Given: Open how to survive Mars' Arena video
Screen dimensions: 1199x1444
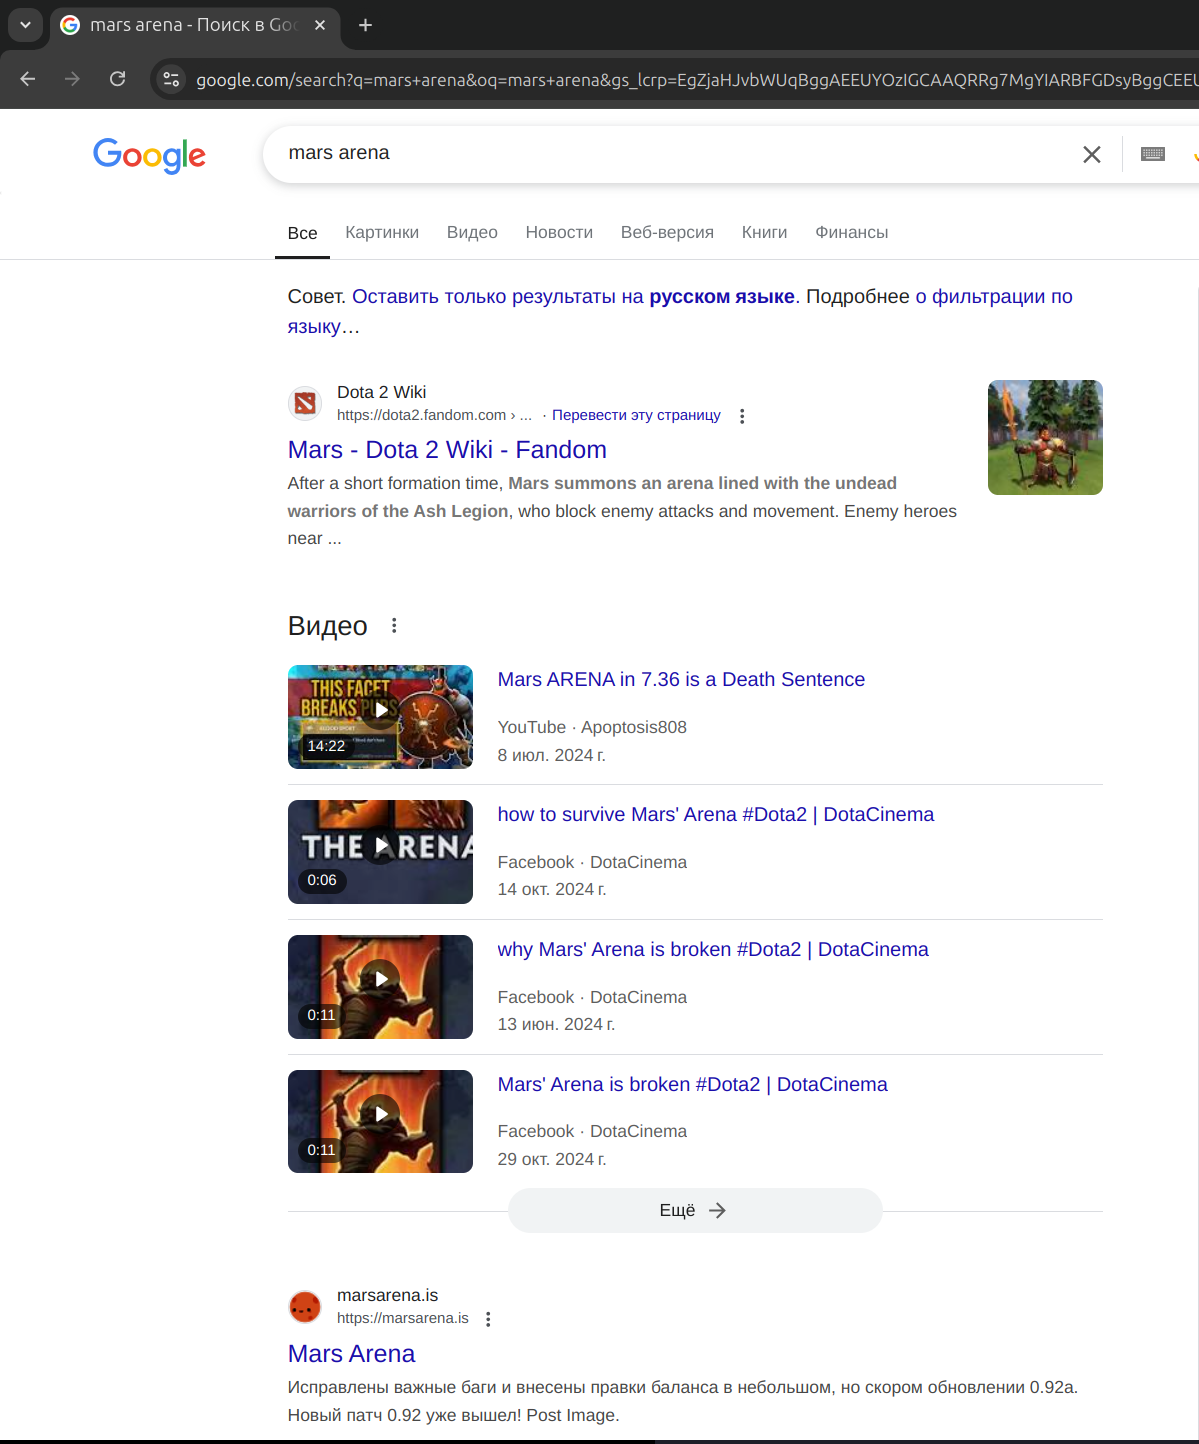Looking at the screenshot, I should [716, 815].
